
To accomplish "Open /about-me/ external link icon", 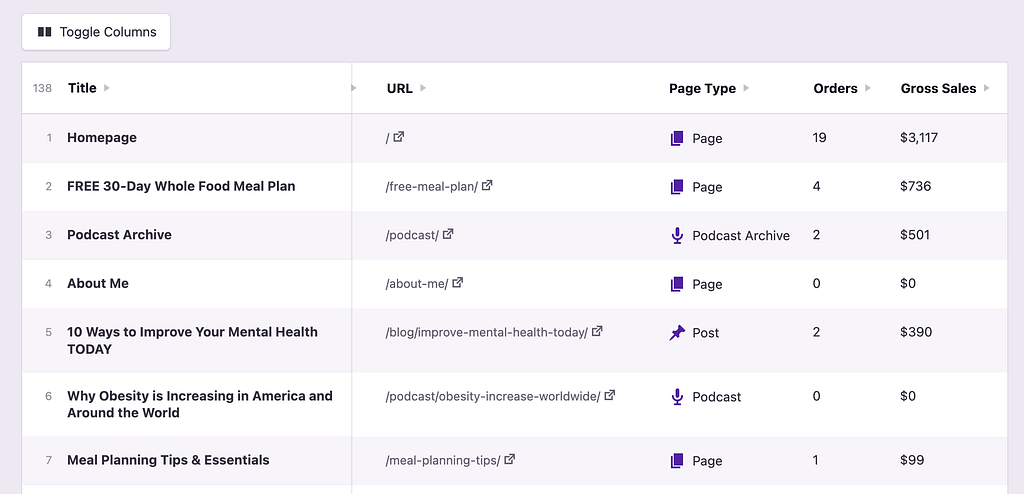I will pos(458,283).
